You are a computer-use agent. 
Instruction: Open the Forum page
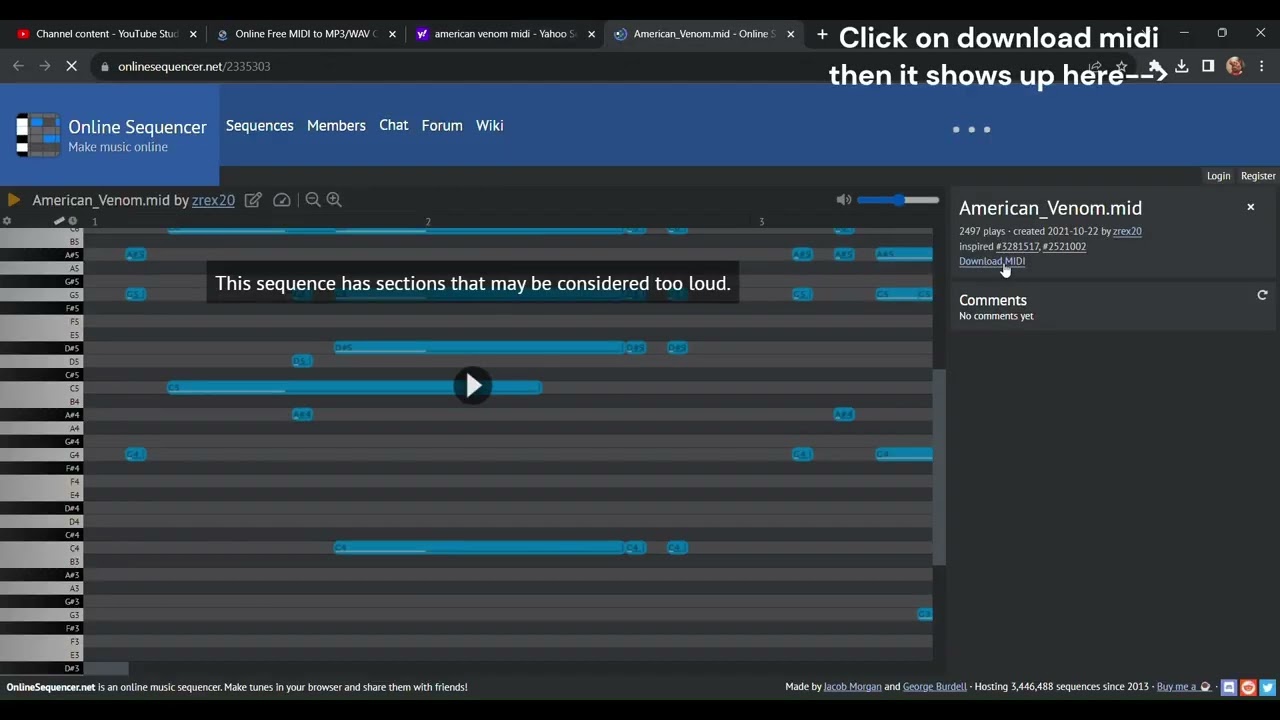coord(442,125)
